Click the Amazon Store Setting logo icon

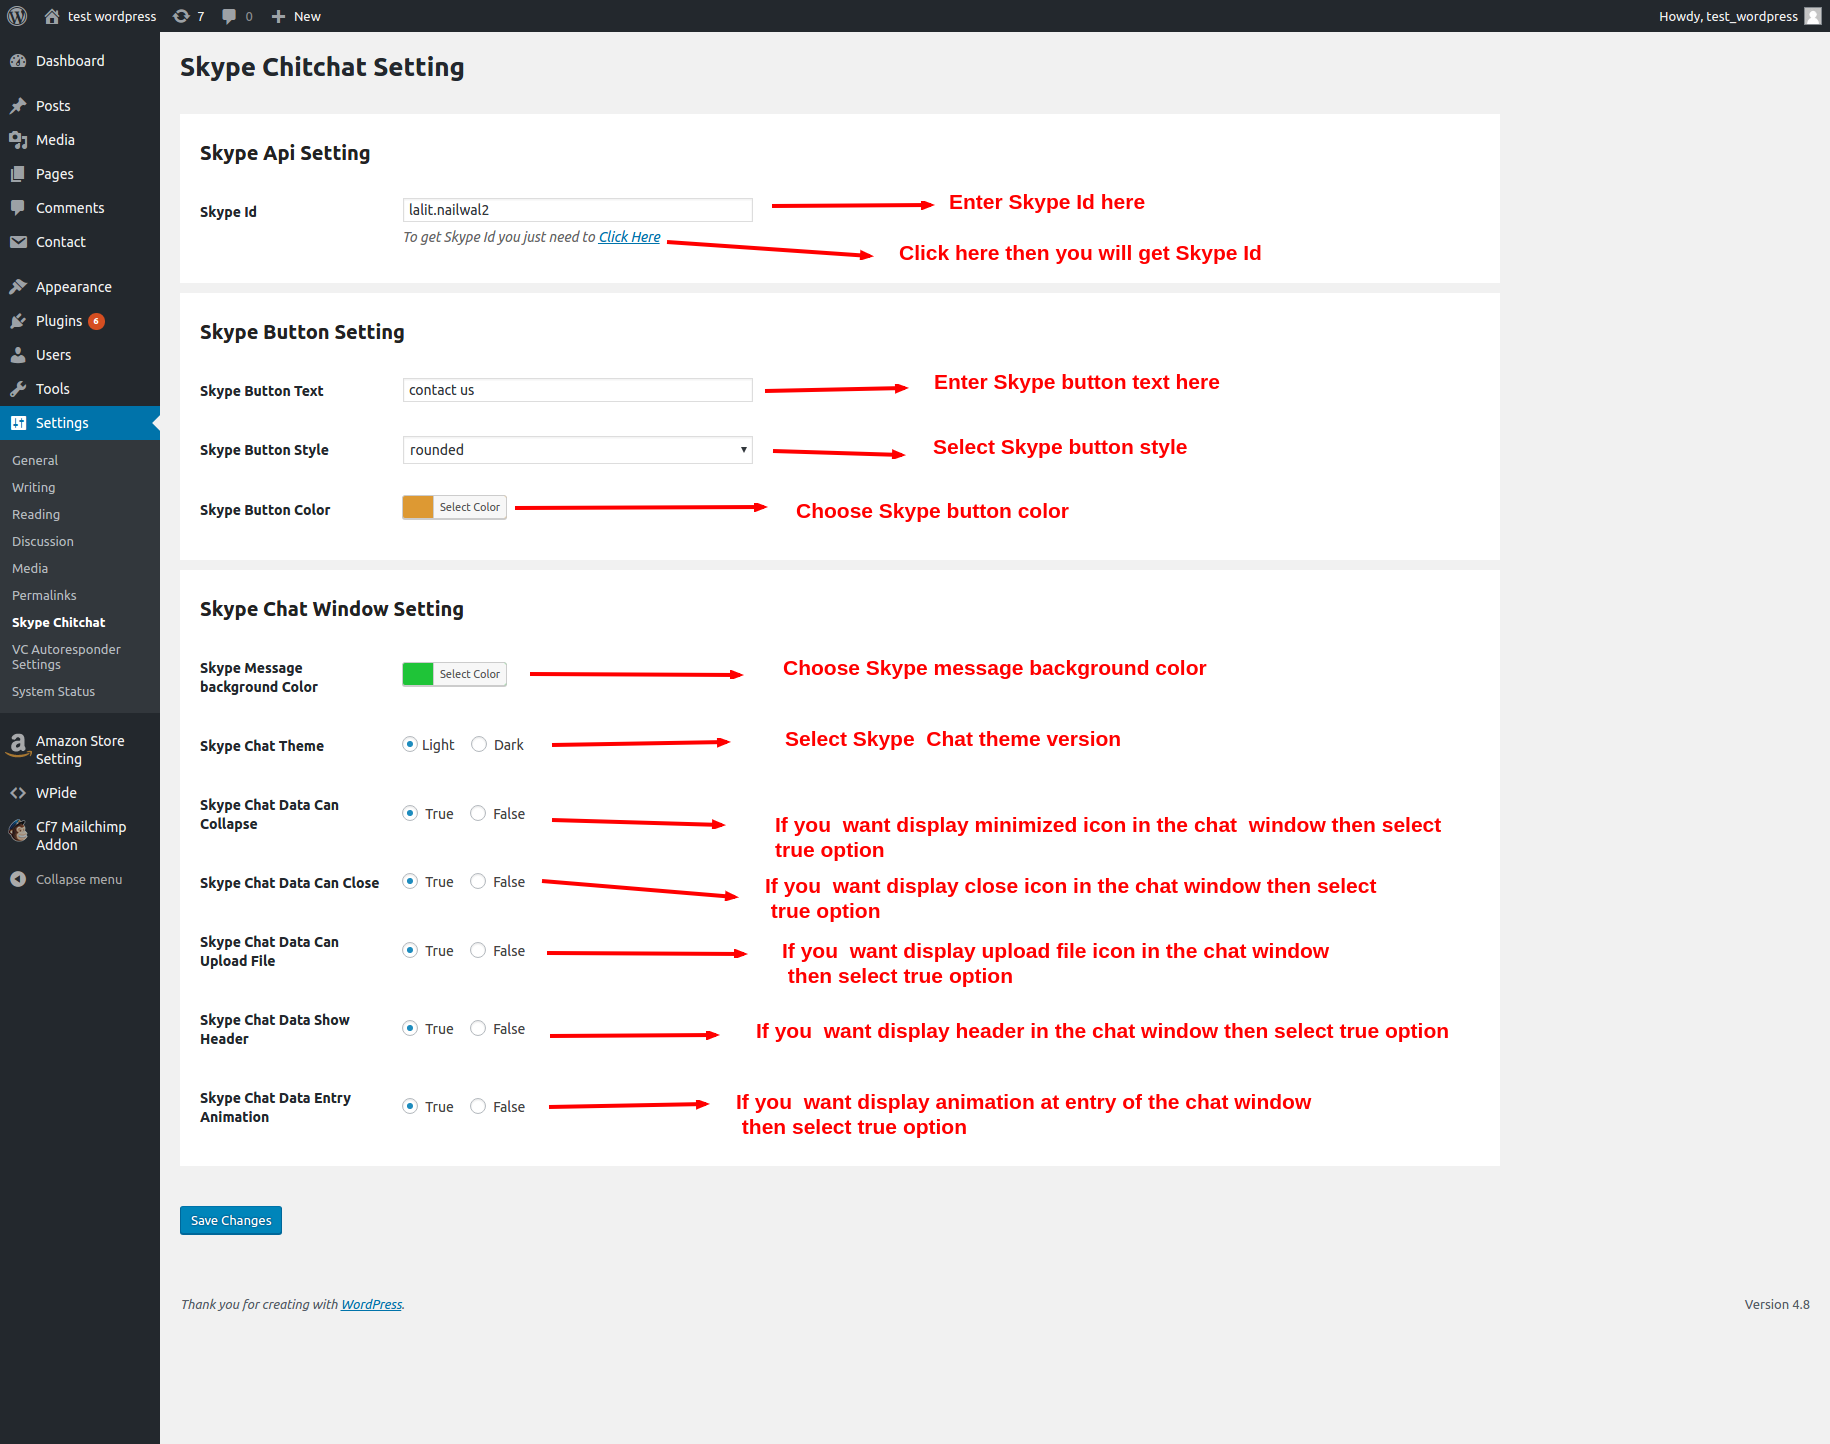point(18,745)
